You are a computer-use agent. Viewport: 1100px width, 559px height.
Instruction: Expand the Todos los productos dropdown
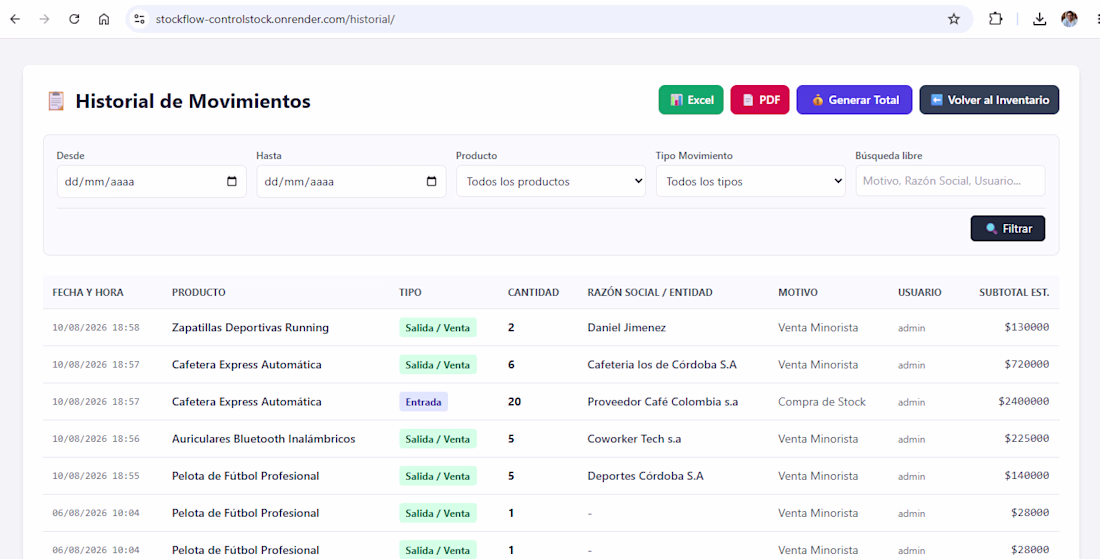551,182
